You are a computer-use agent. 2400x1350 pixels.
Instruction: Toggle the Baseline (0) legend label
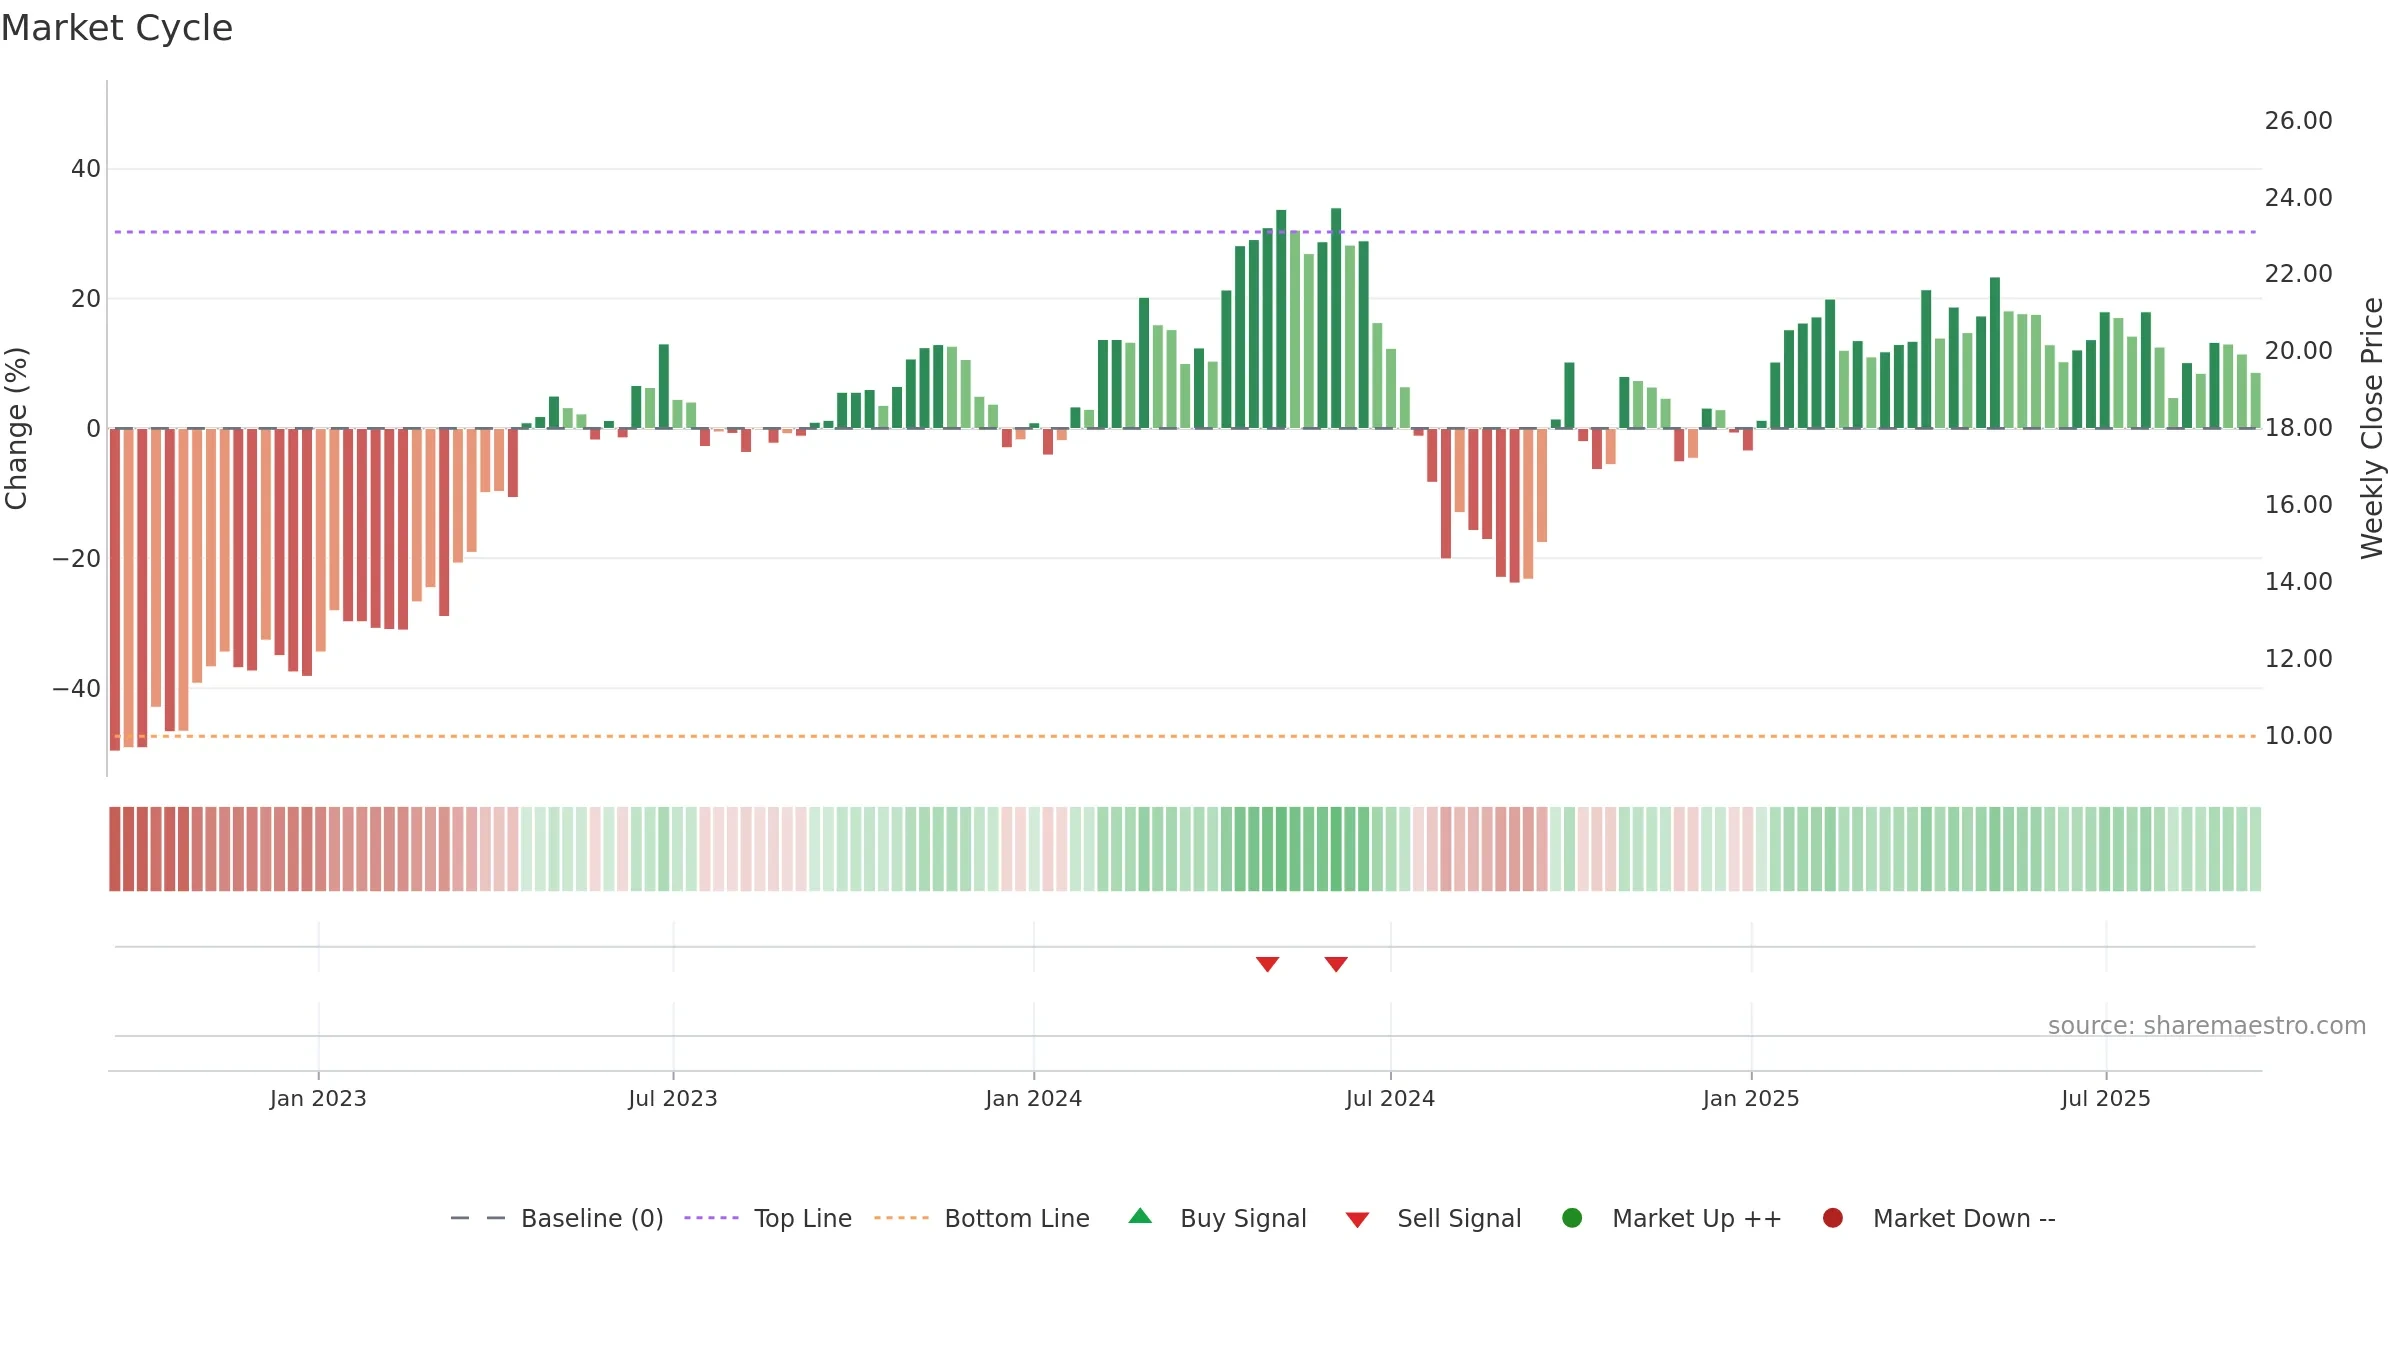[592, 1219]
